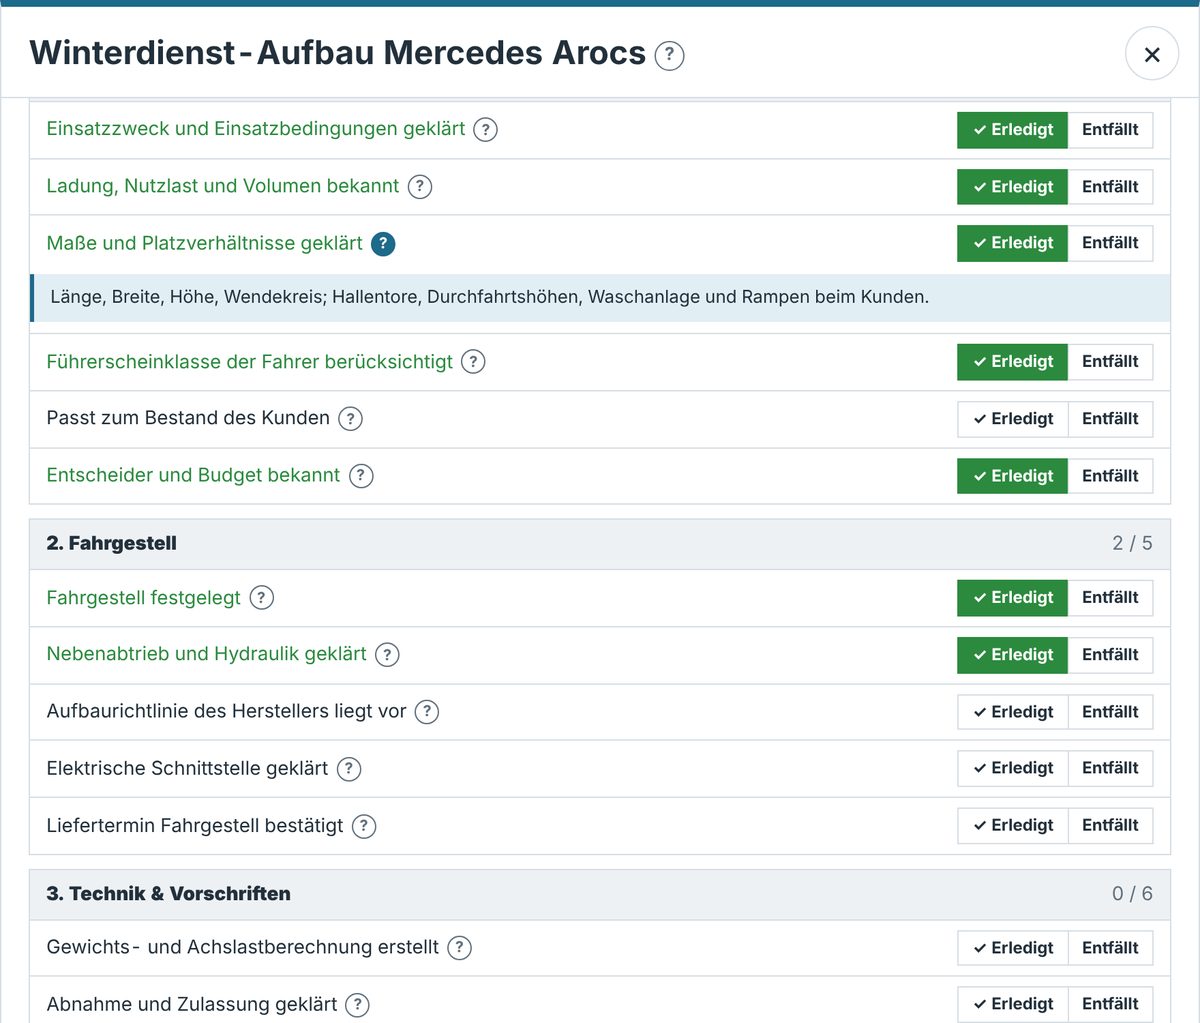This screenshot has height=1023, width=1200.
Task: Show help for Passt zum Bestand des Kunden
Action: click(350, 419)
